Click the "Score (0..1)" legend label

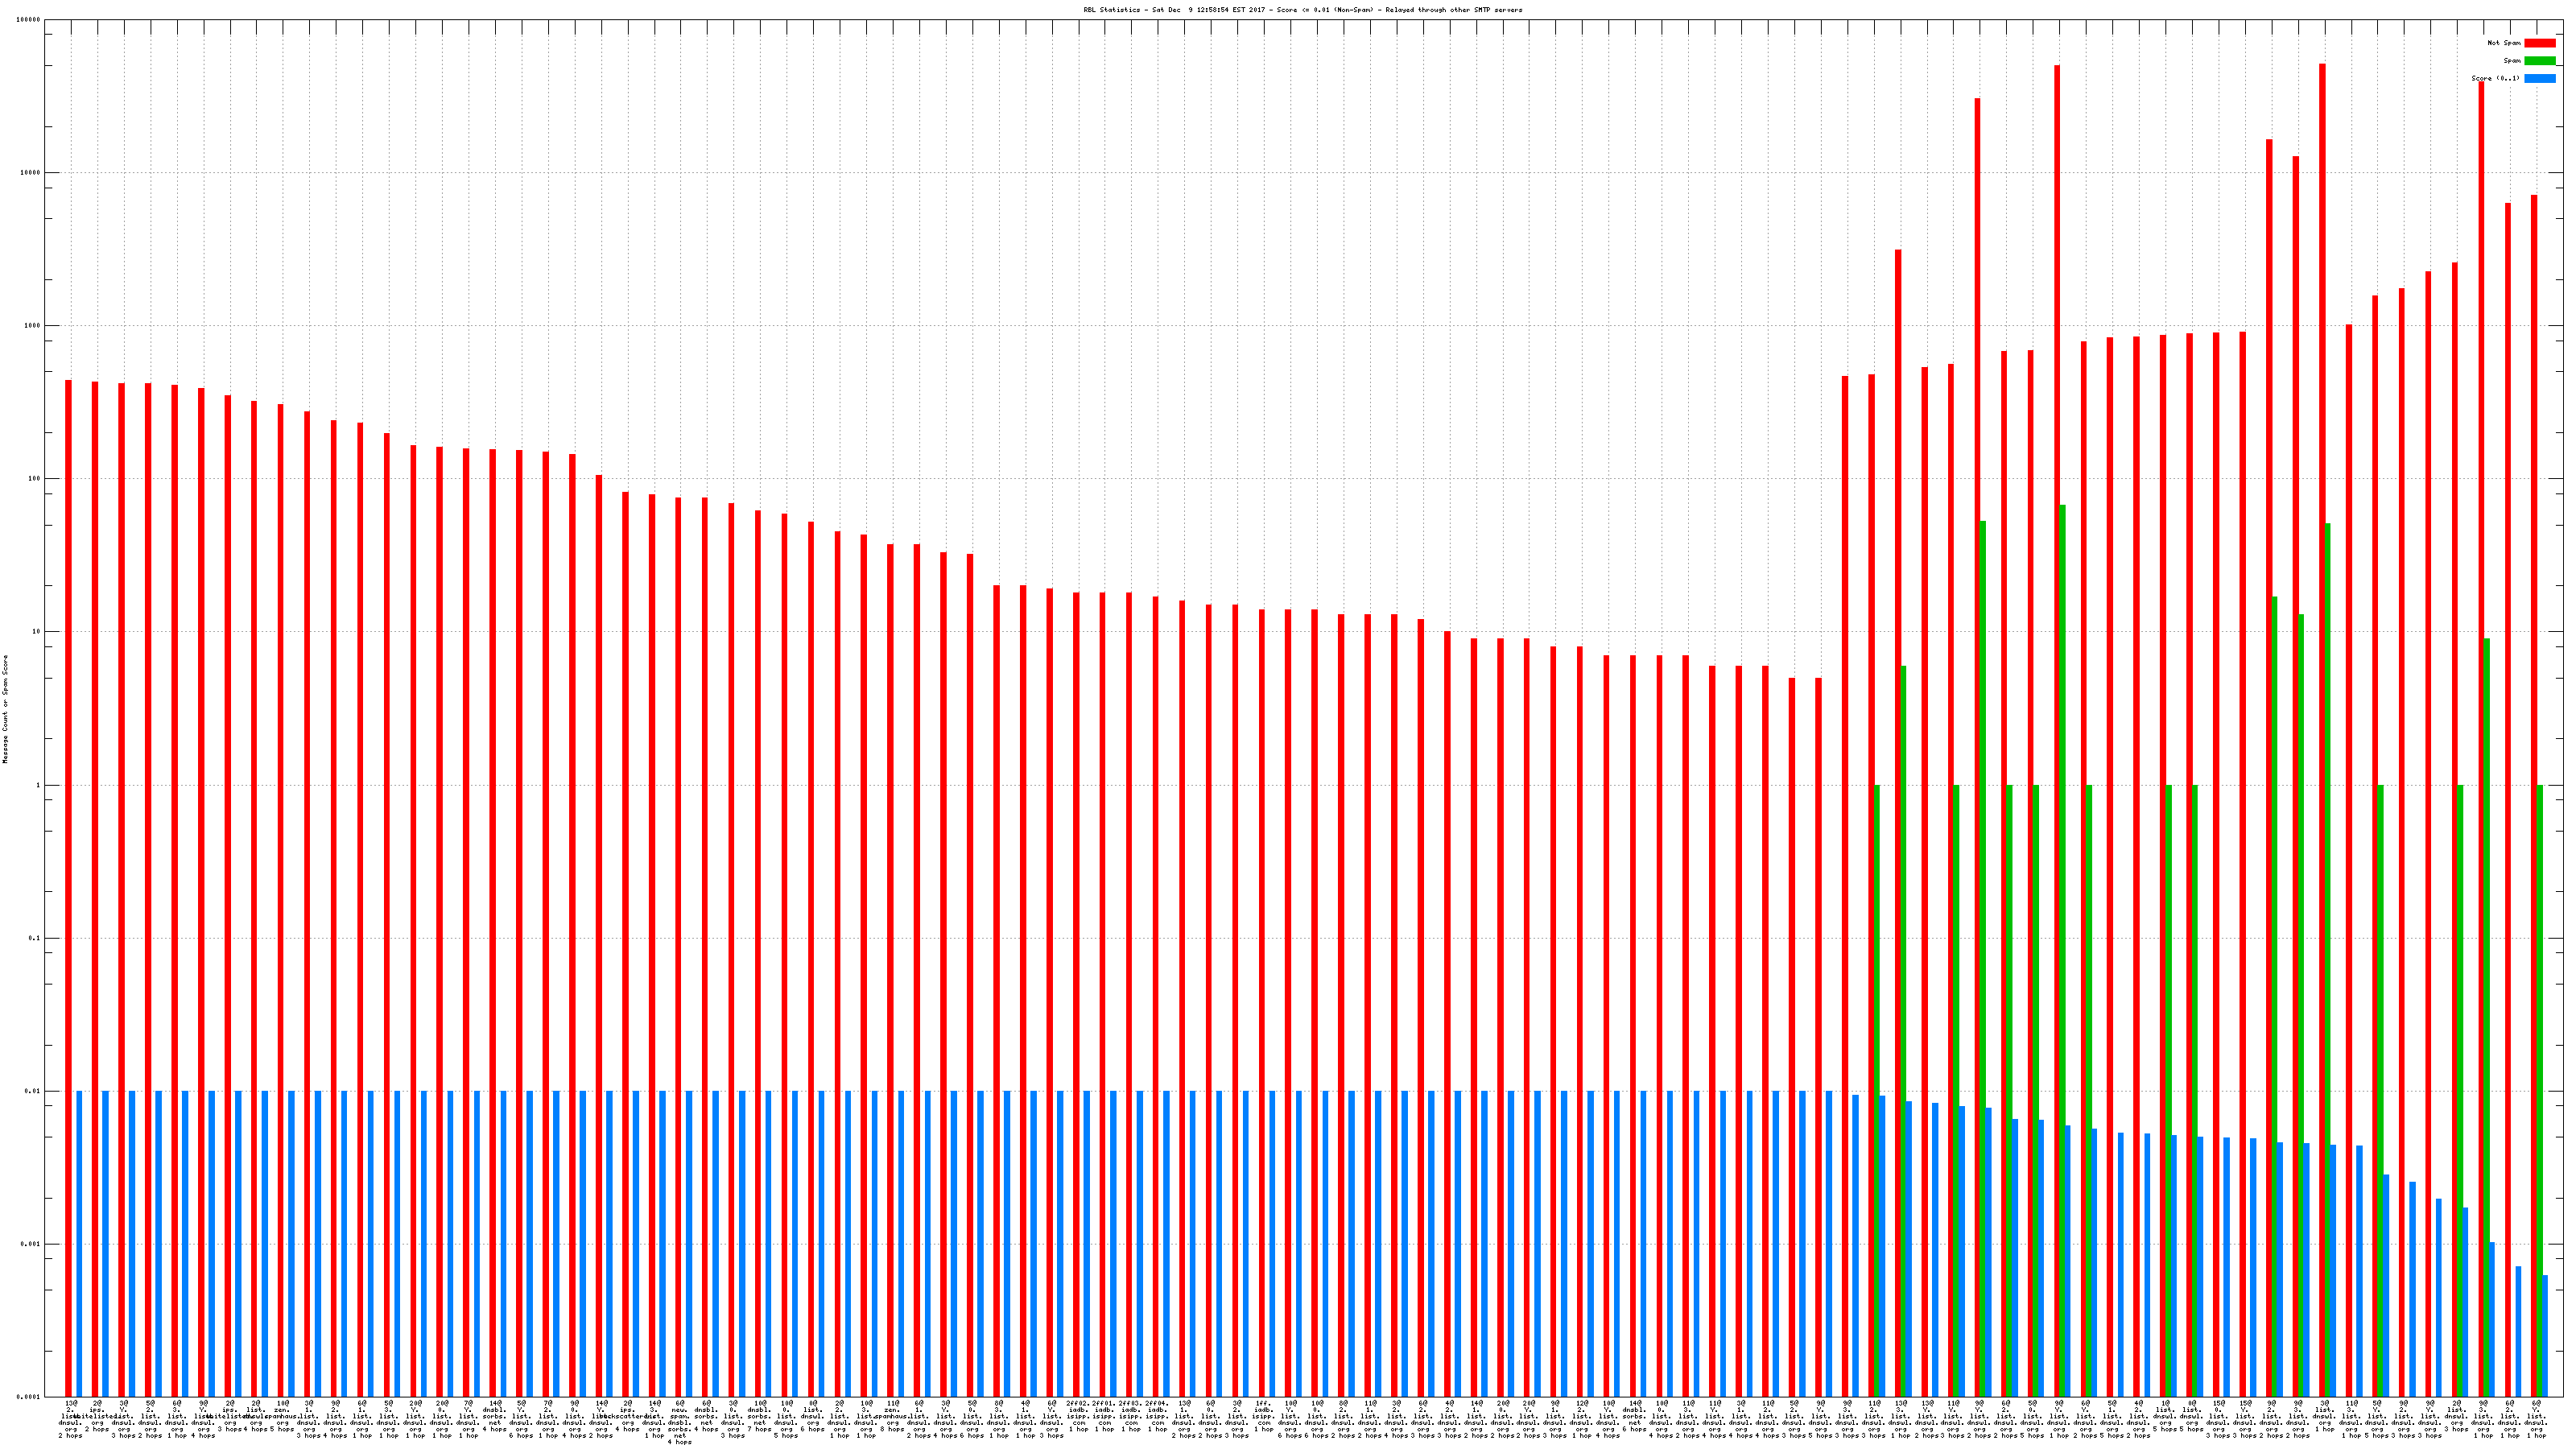pos(2495,78)
